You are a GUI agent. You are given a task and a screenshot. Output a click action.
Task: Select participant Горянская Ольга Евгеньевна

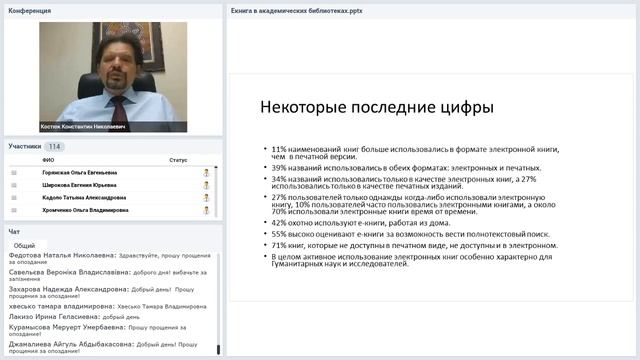[x=80, y=173]
